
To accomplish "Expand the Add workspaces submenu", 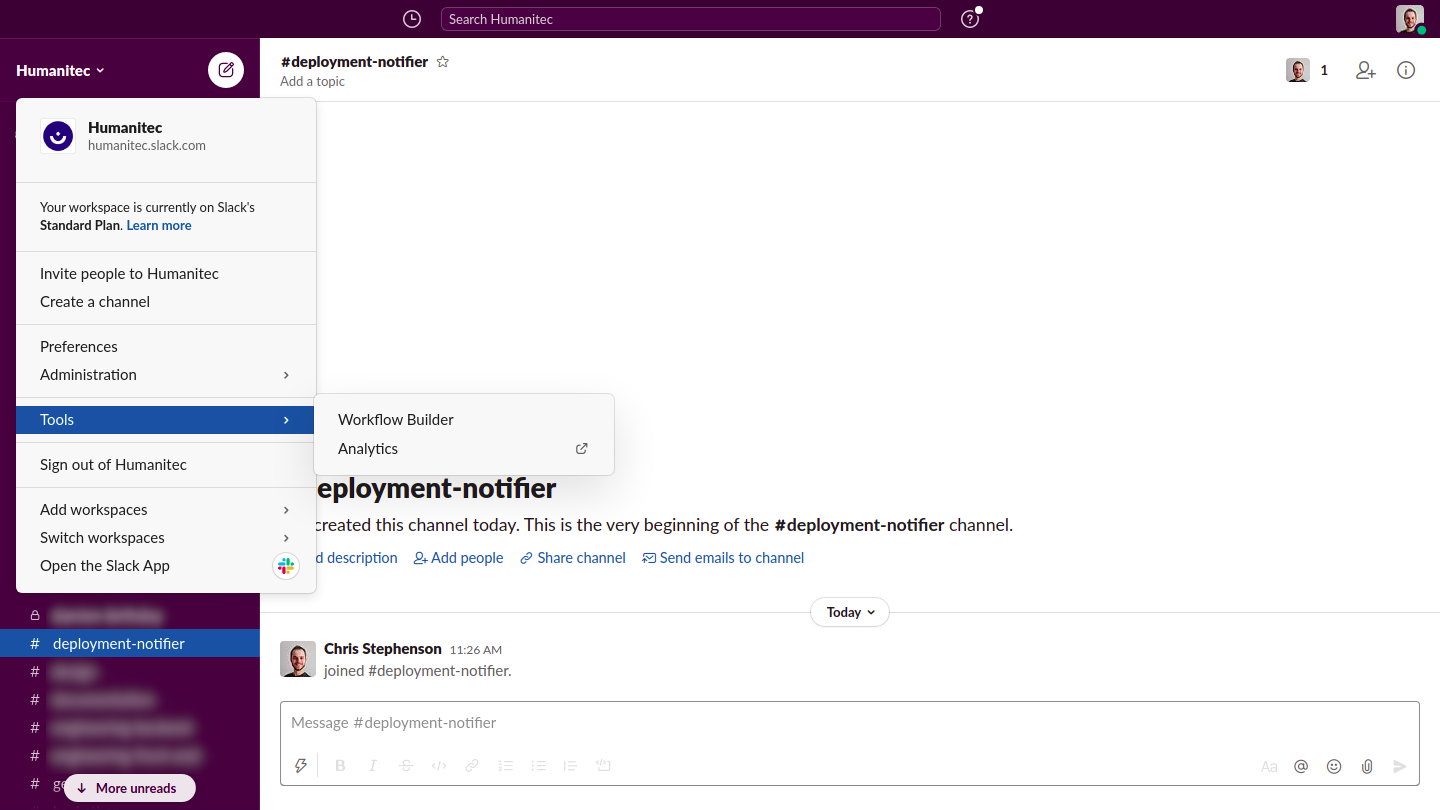I will click(166, 510).
